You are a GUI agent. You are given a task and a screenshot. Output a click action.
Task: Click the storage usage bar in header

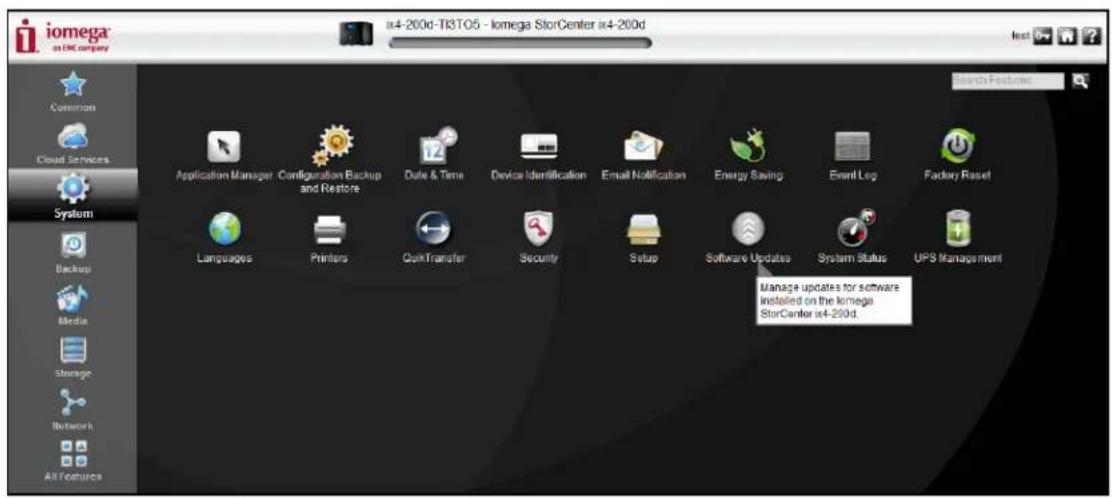coord(520,43)
